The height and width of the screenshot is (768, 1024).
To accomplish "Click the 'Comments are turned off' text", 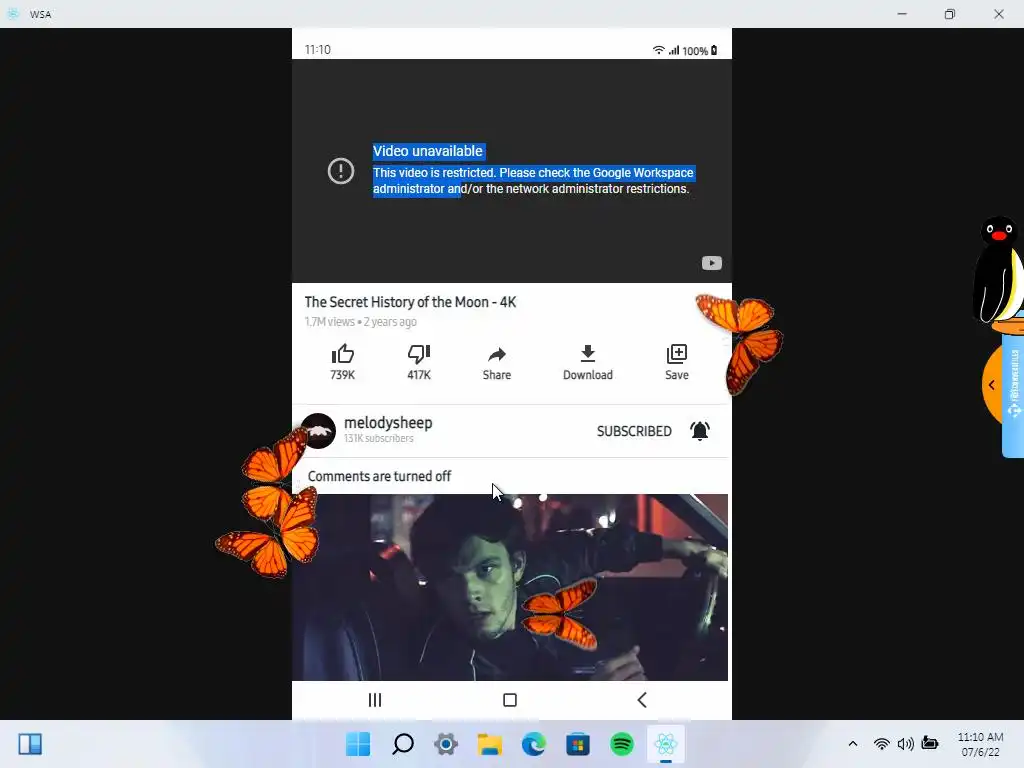I will click(379, 476).
